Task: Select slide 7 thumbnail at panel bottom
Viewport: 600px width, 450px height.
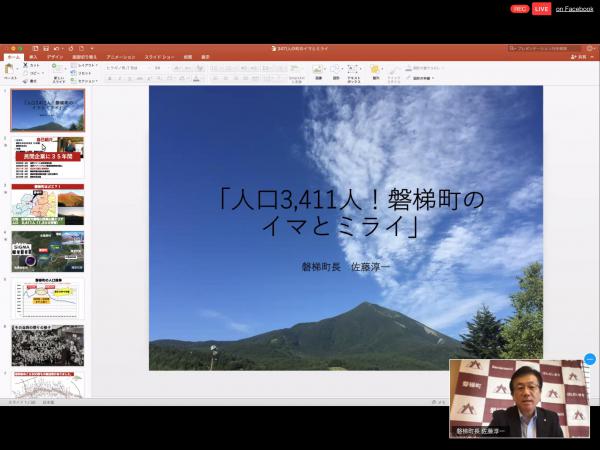Action: (x=48, y=385)
